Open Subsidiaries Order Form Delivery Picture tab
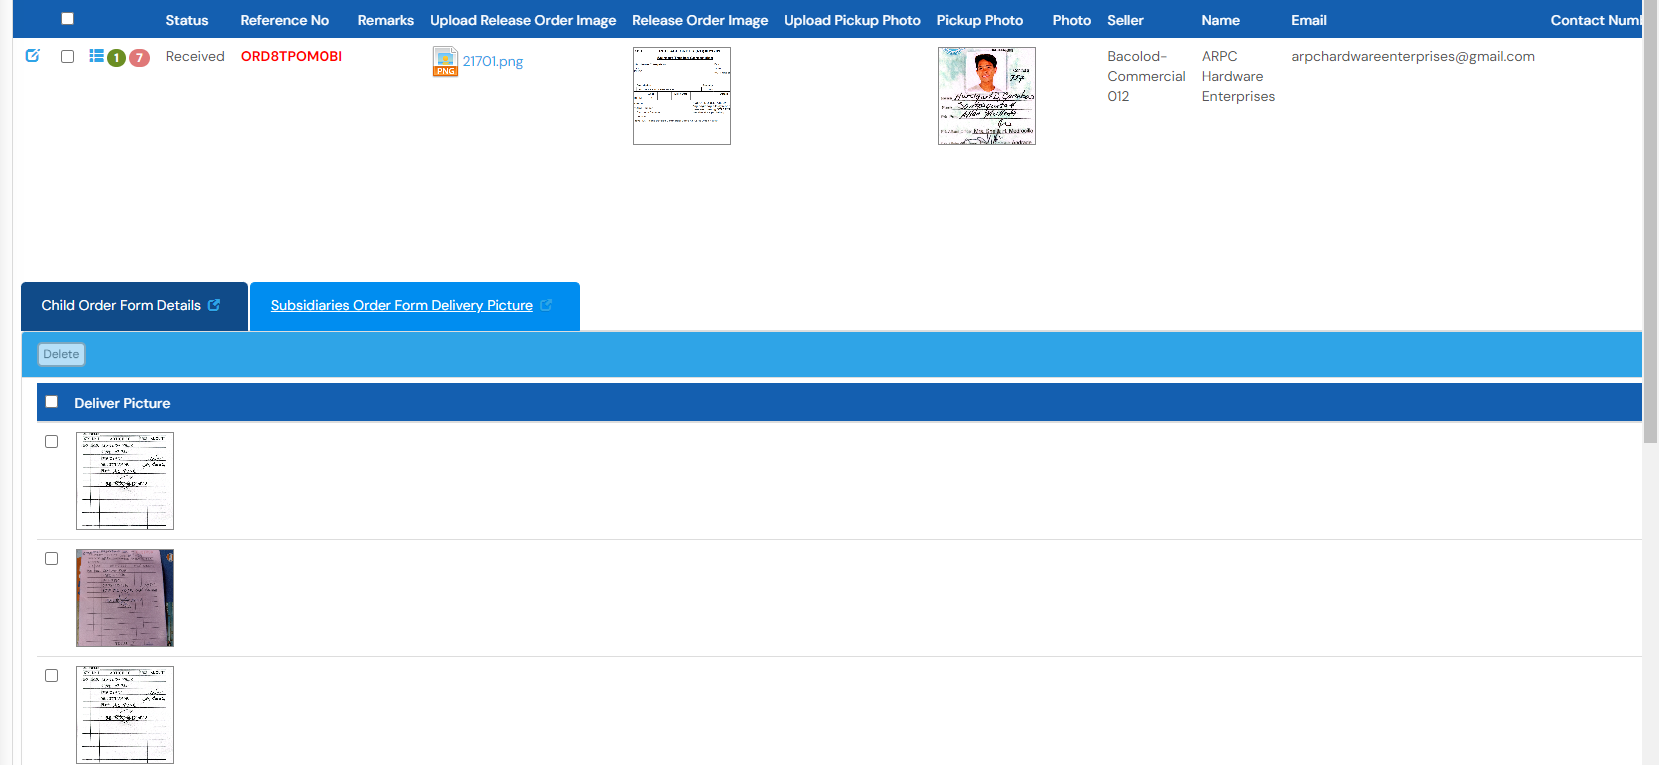The image size is (1659, 765). [x=401, y=306]
